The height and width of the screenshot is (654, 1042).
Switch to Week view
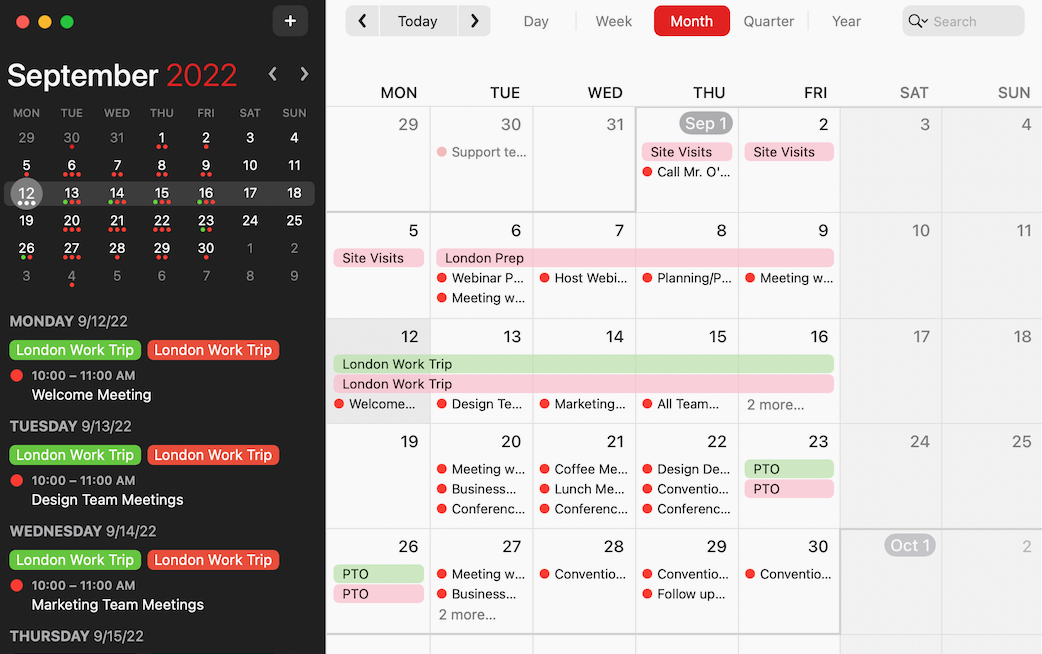tap(613, 21)
